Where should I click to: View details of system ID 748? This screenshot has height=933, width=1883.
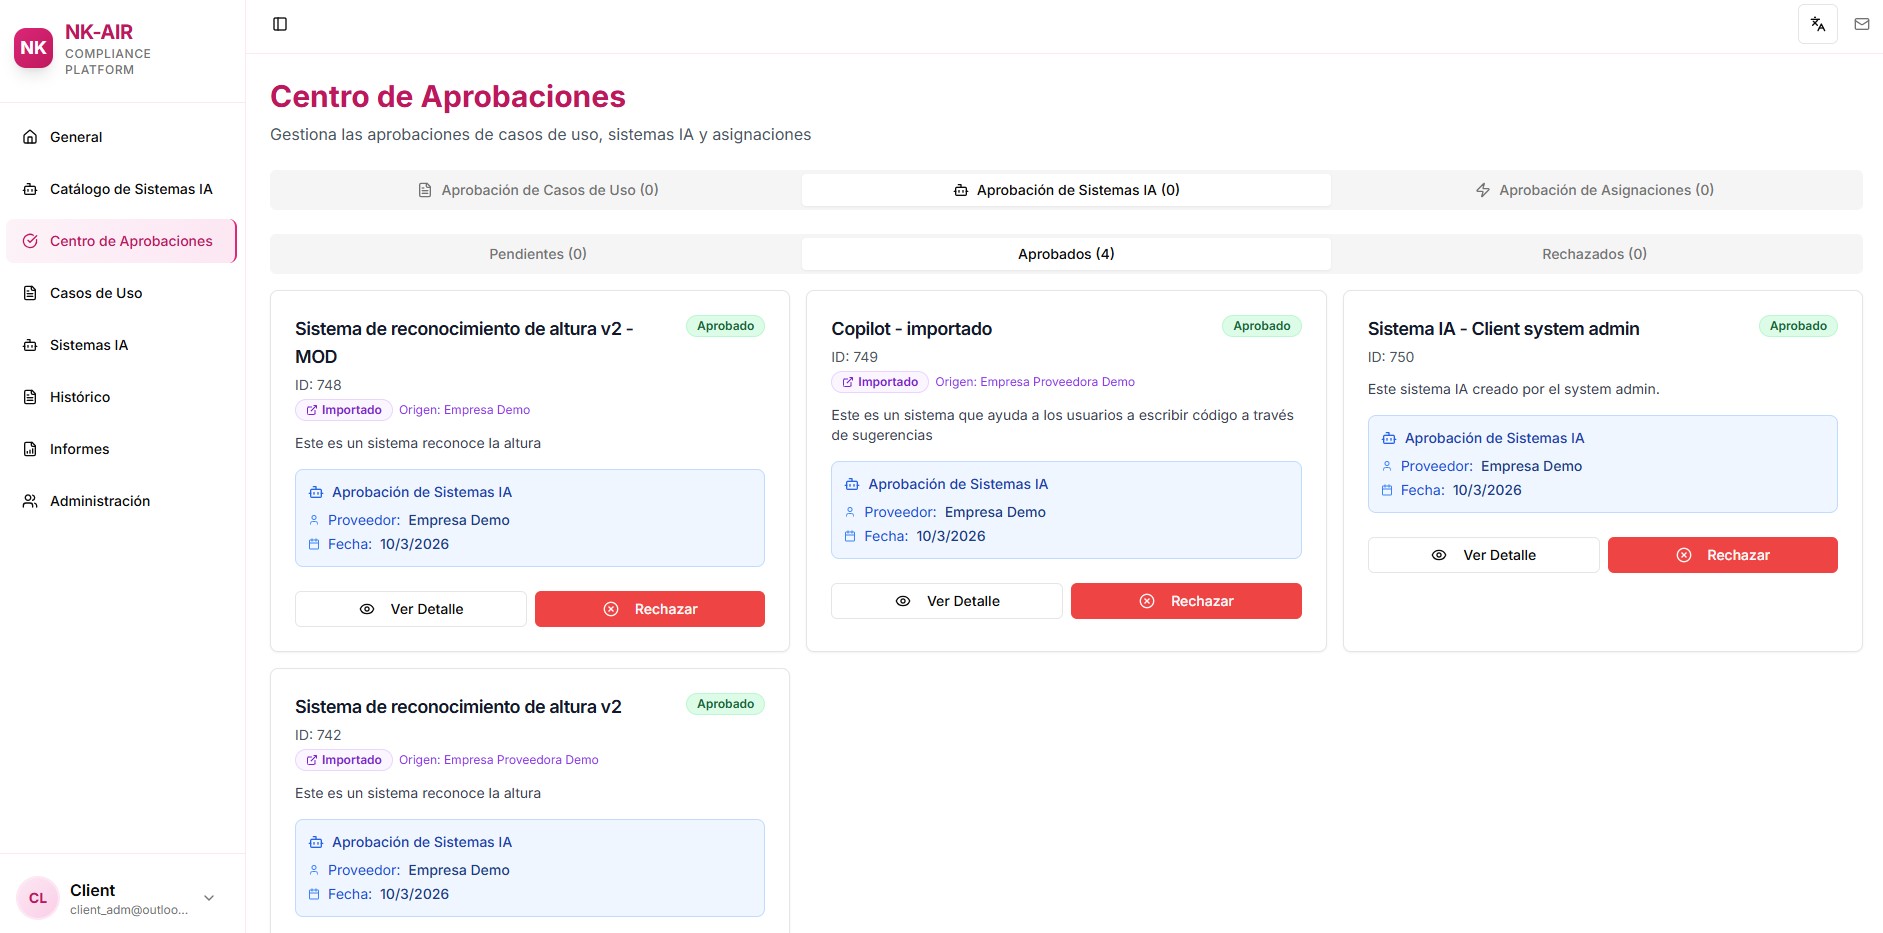coord(411,609)
